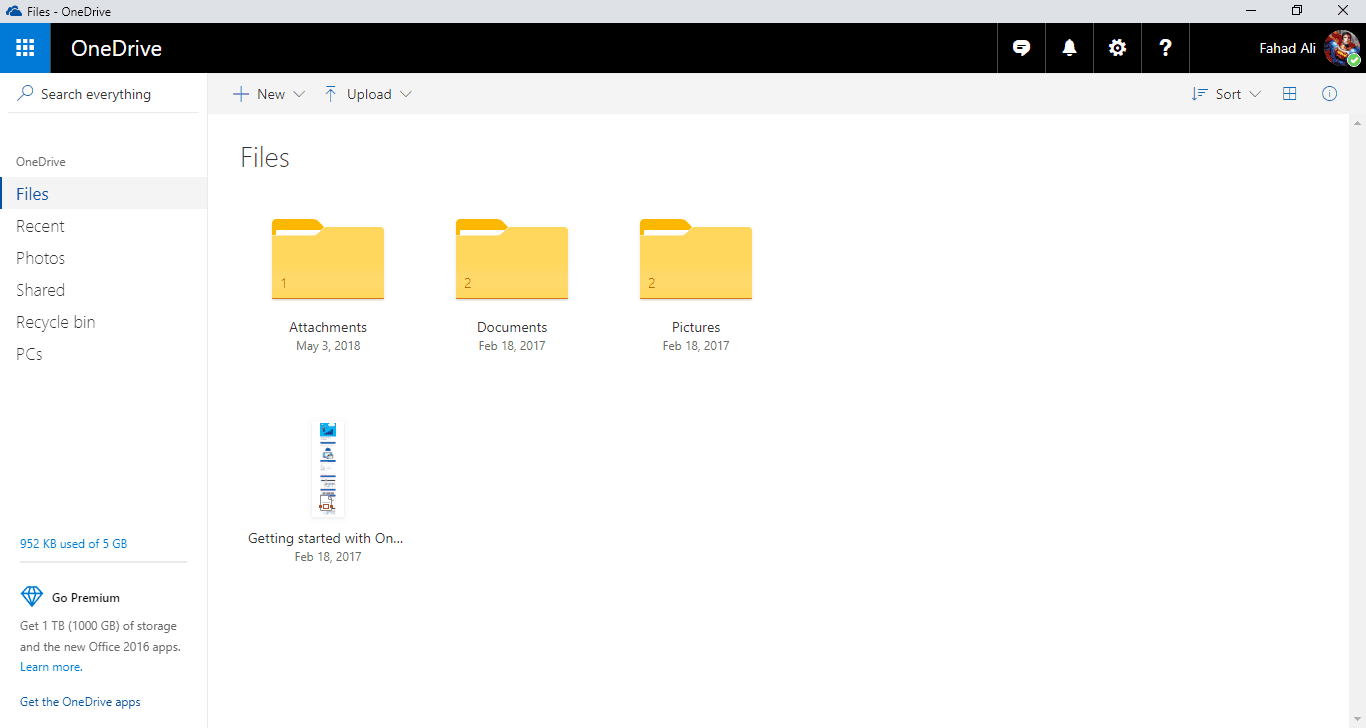Minimize the OneDrive window

pos(1251,11)
